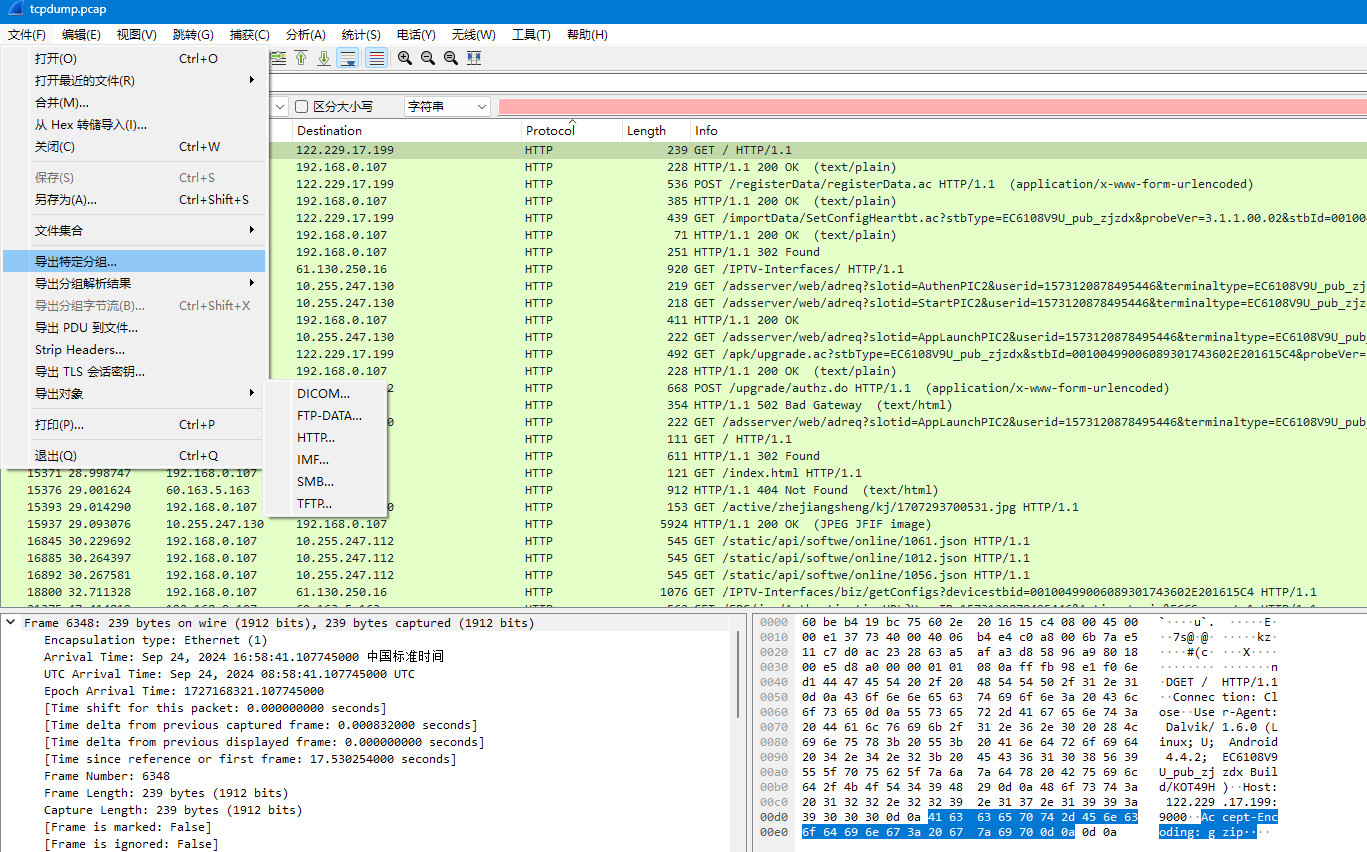The image size is (1367, 852).
Task: Open the 统计(S) menu
Action: pos(361,35)
